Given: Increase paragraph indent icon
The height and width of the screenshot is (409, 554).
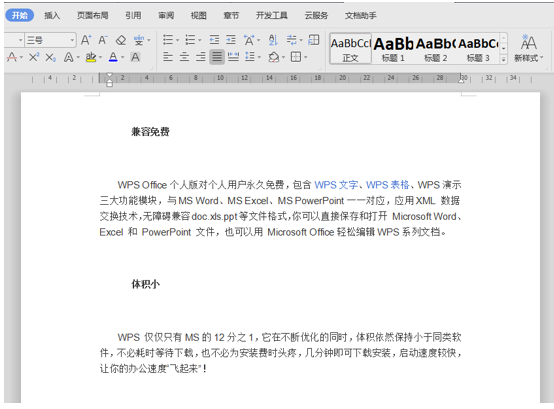Looking at the screenshot, I should 231,40.
